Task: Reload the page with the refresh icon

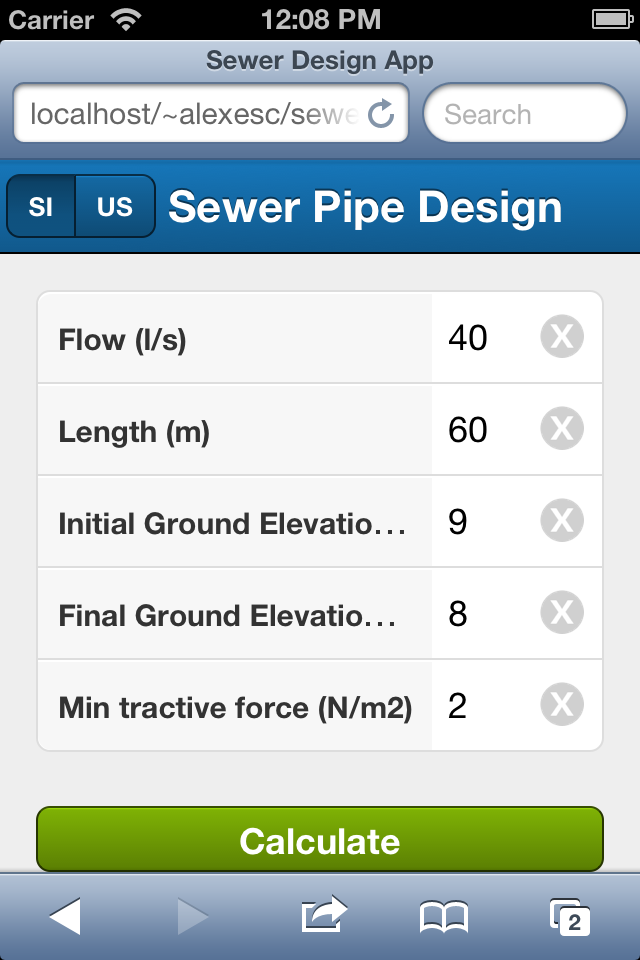Action: 381,115
